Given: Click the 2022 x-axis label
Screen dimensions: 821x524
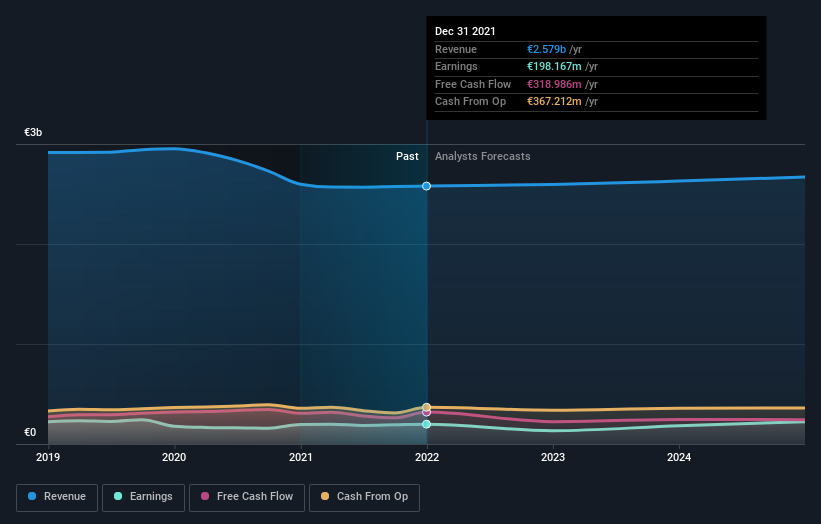Looking at the screenshot, I should tap(427, 458).
